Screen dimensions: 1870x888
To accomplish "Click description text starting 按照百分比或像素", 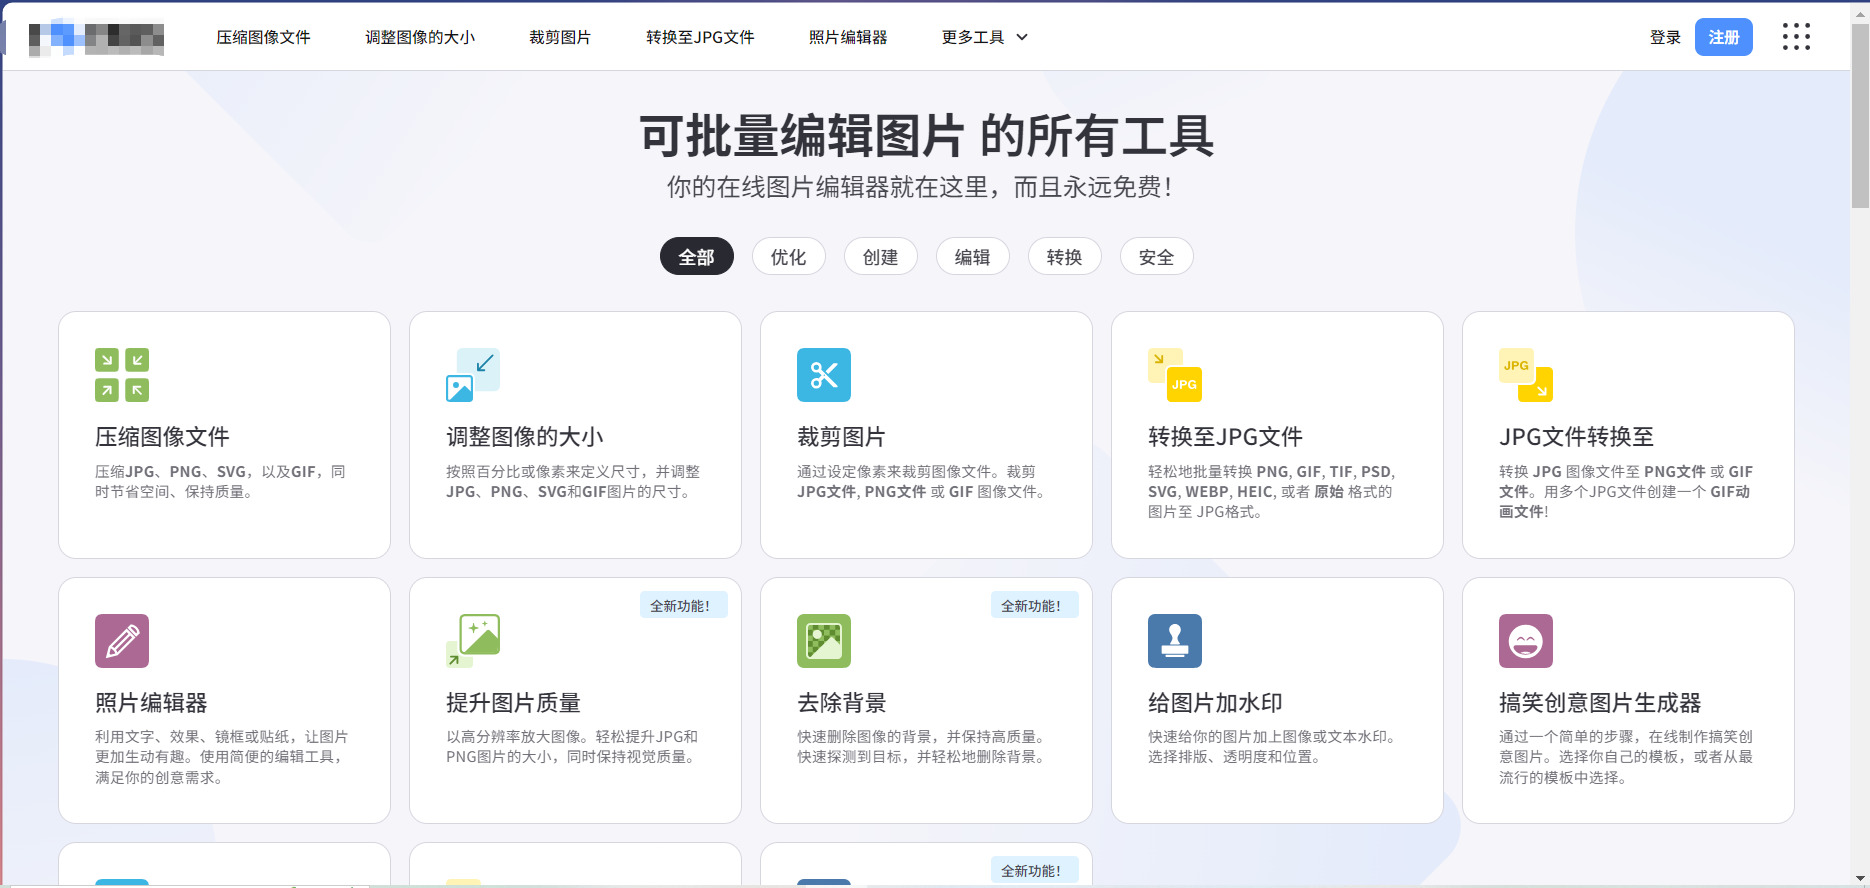I will pos(573,482).
